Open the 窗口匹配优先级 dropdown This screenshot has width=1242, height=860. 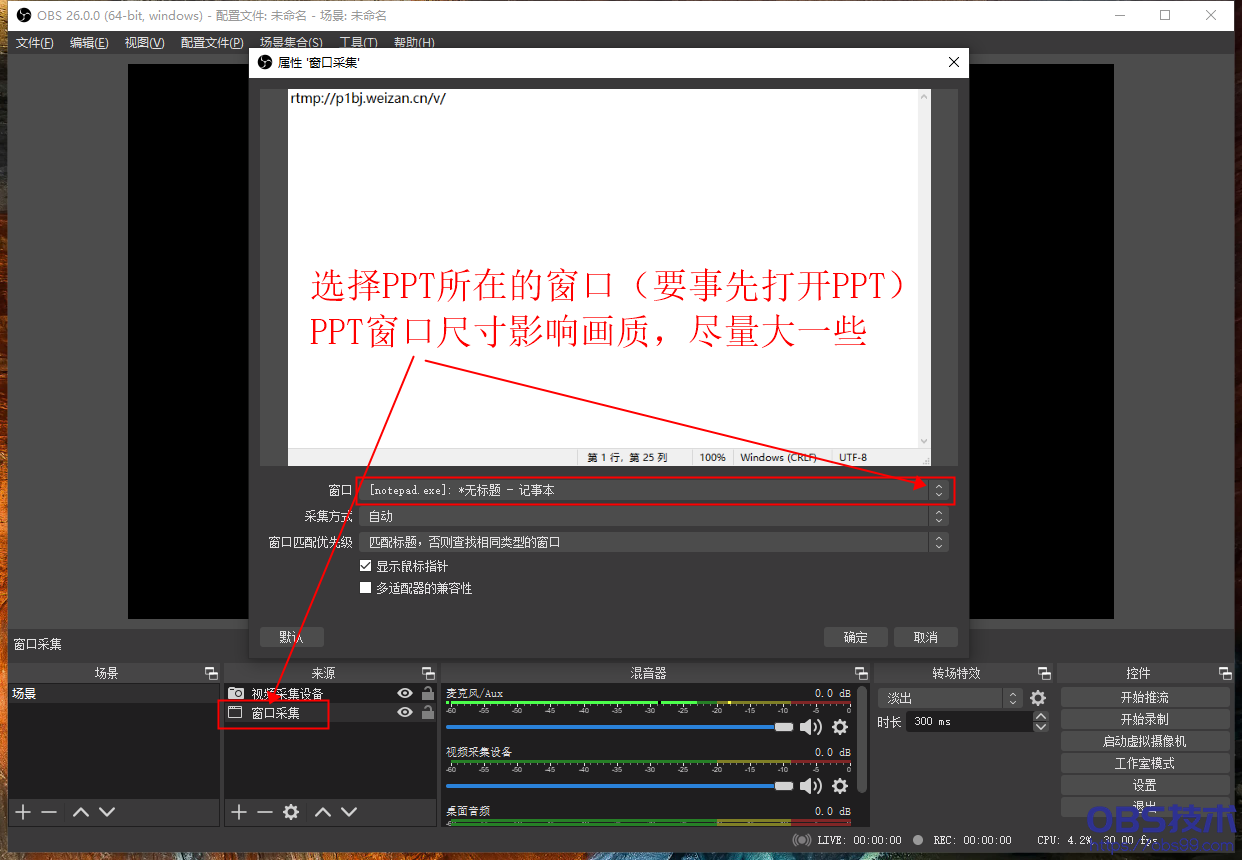654,542
